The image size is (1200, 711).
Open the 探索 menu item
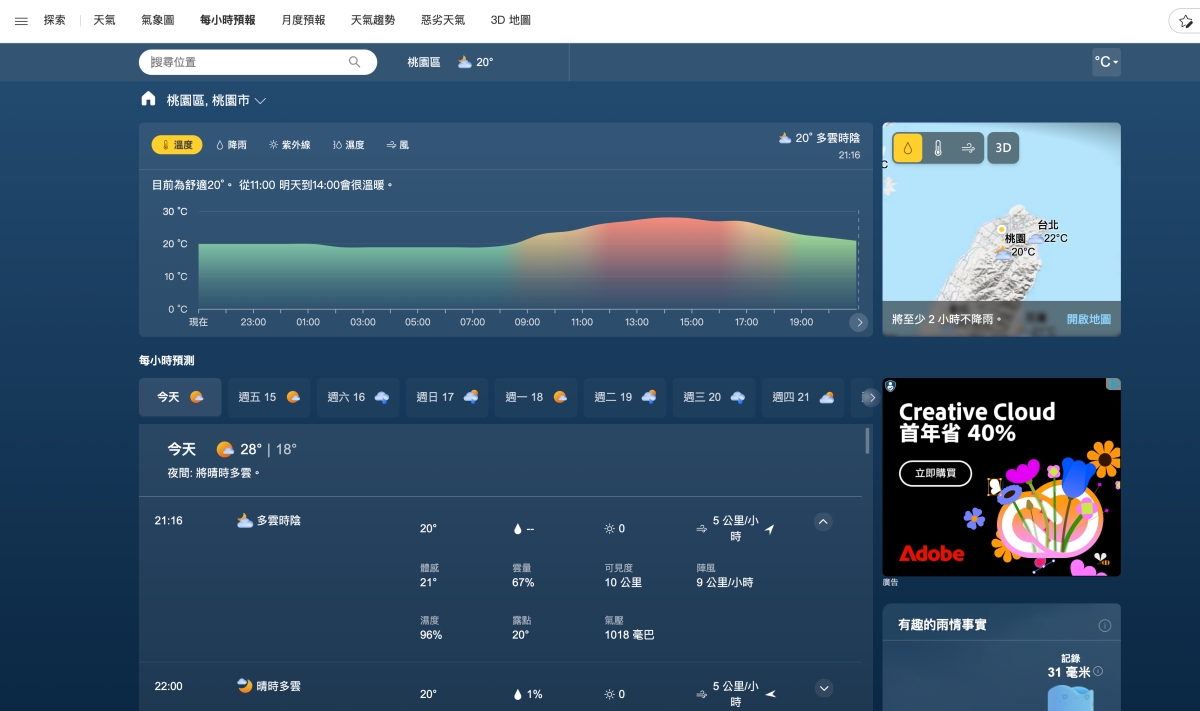pos(55,20)
